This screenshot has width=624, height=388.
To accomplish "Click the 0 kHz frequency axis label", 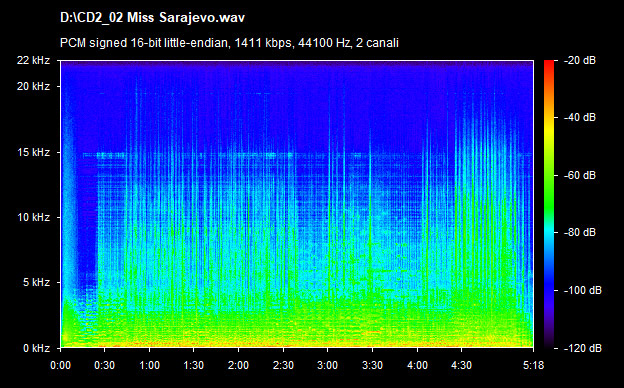I will coord(36,348).
